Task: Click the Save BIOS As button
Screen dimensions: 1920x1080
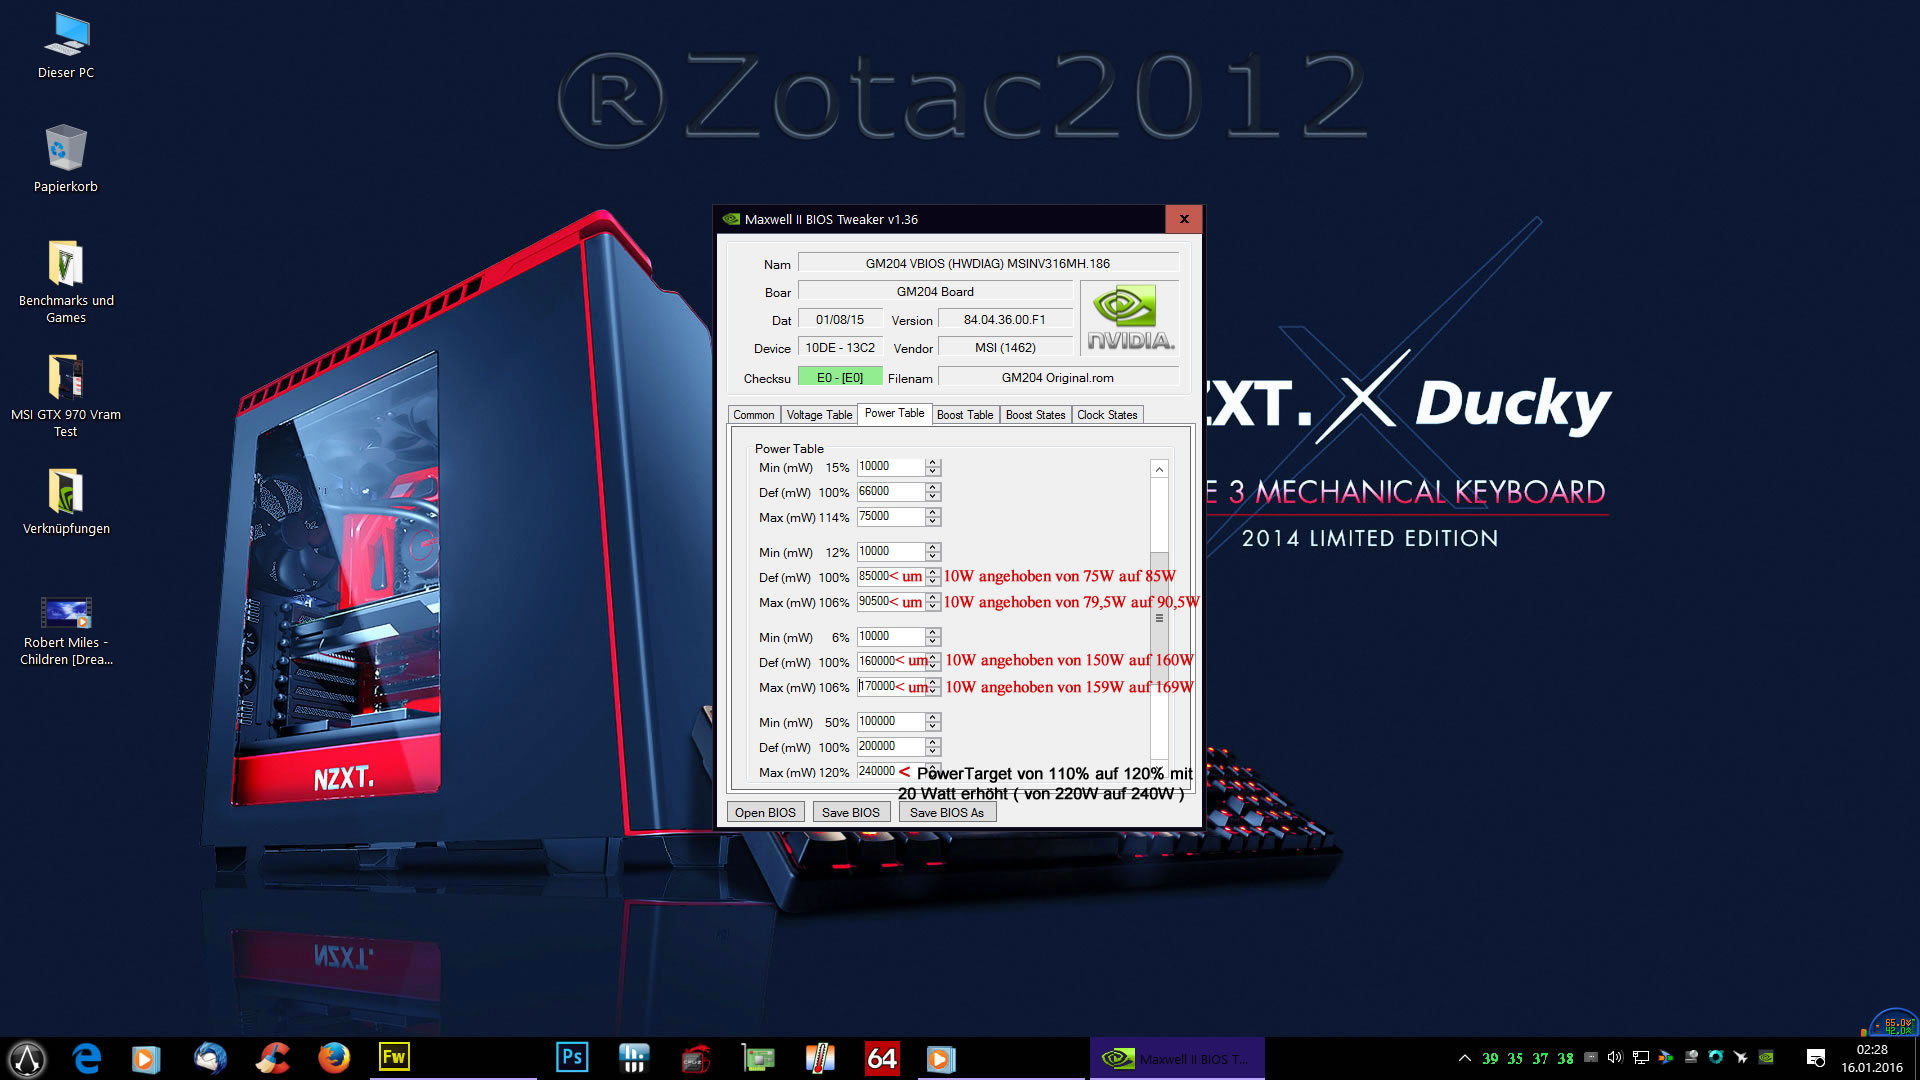Action: (946, 812)
